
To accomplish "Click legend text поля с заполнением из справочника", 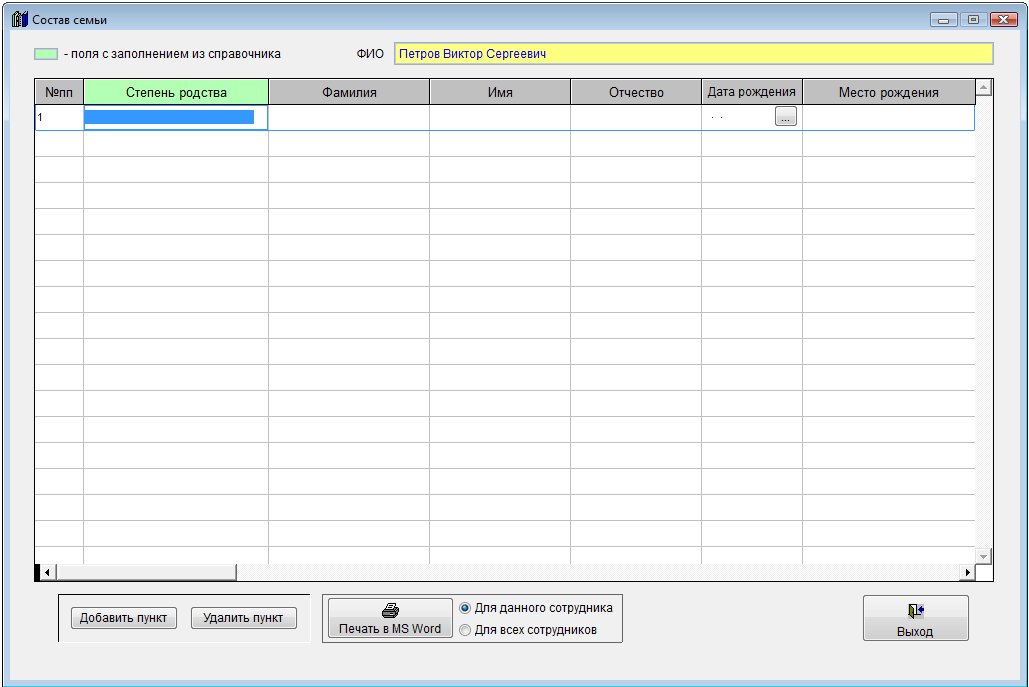I will point(176,54).
